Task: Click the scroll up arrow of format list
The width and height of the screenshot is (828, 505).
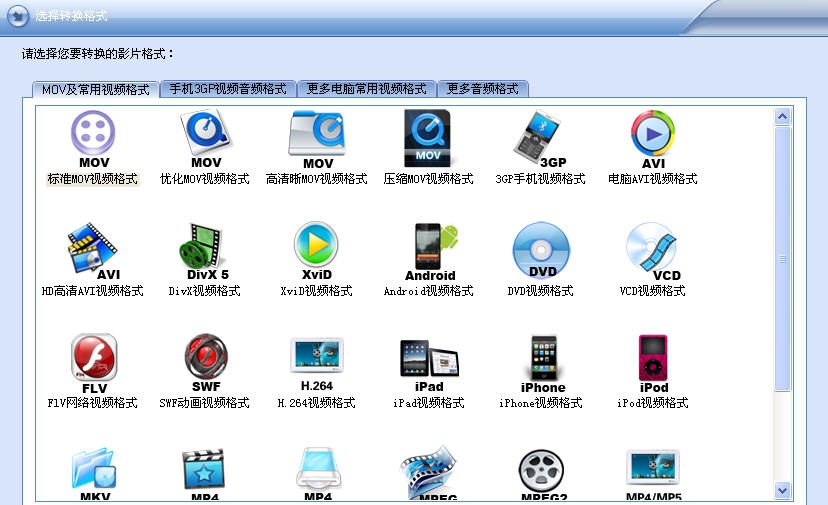Action: pos(783,116)
